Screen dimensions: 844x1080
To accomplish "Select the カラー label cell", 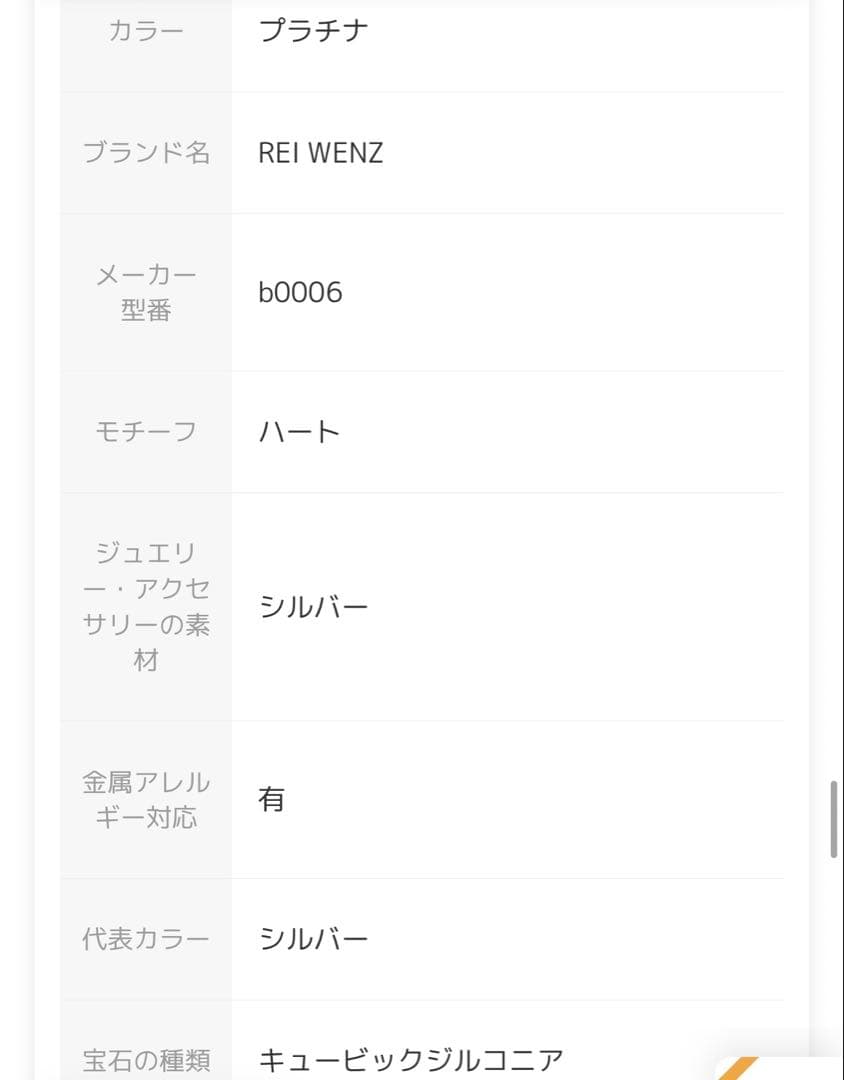I will [x=146, y=31].
